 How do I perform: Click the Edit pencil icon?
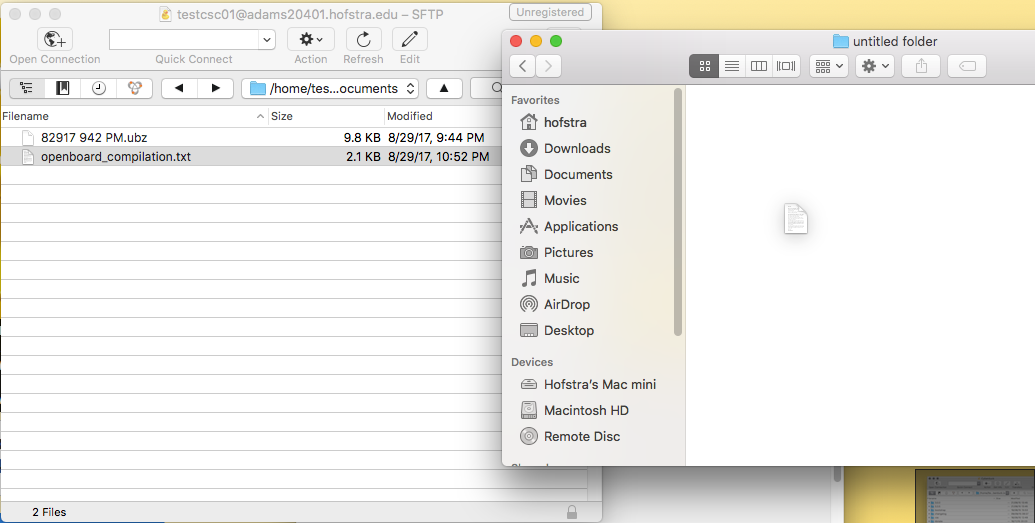(410, 39)
